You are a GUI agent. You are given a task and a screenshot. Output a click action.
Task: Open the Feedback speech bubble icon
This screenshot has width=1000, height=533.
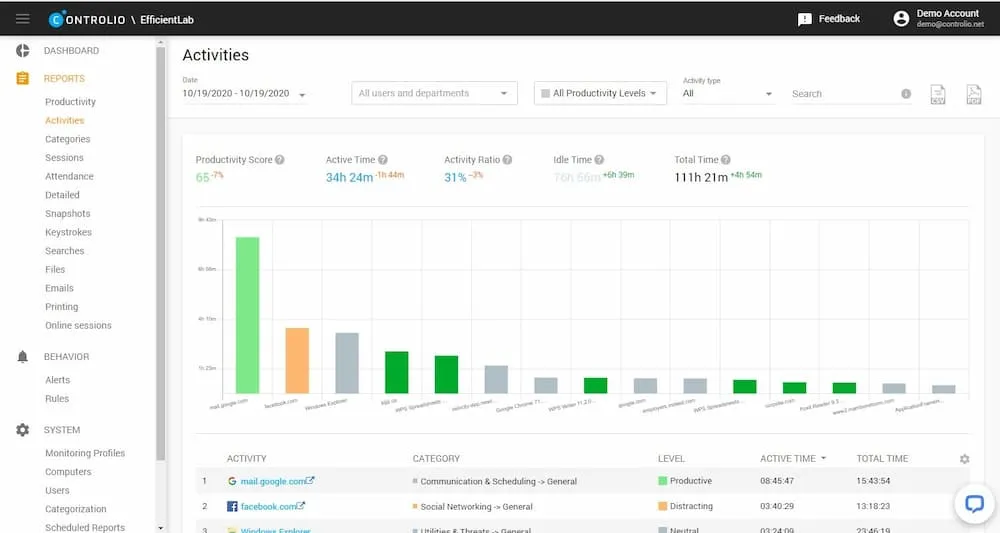coord(805,19)
